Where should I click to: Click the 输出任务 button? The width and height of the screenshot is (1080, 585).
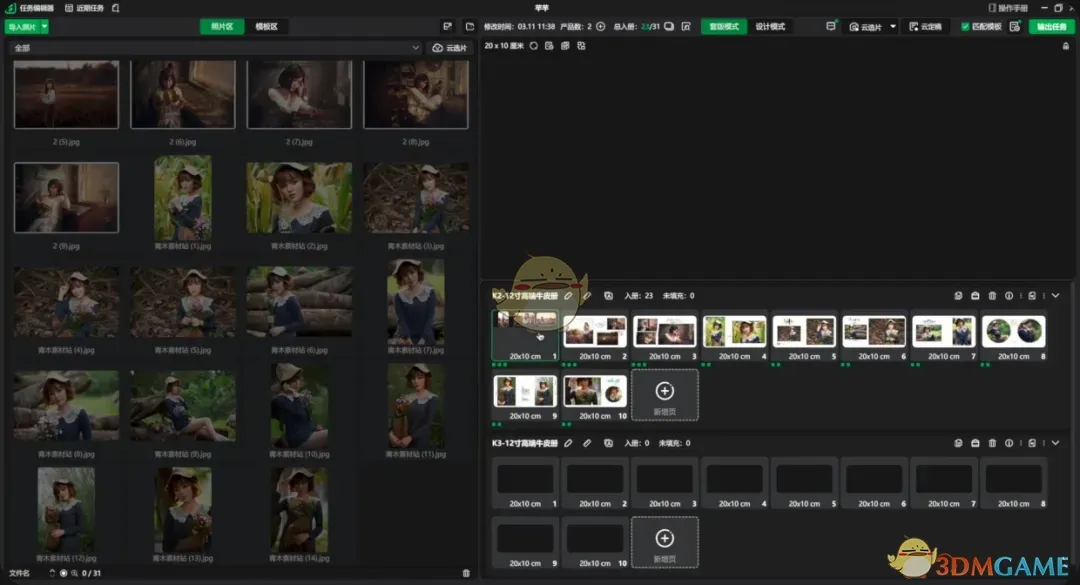(x=1052, y=27)
